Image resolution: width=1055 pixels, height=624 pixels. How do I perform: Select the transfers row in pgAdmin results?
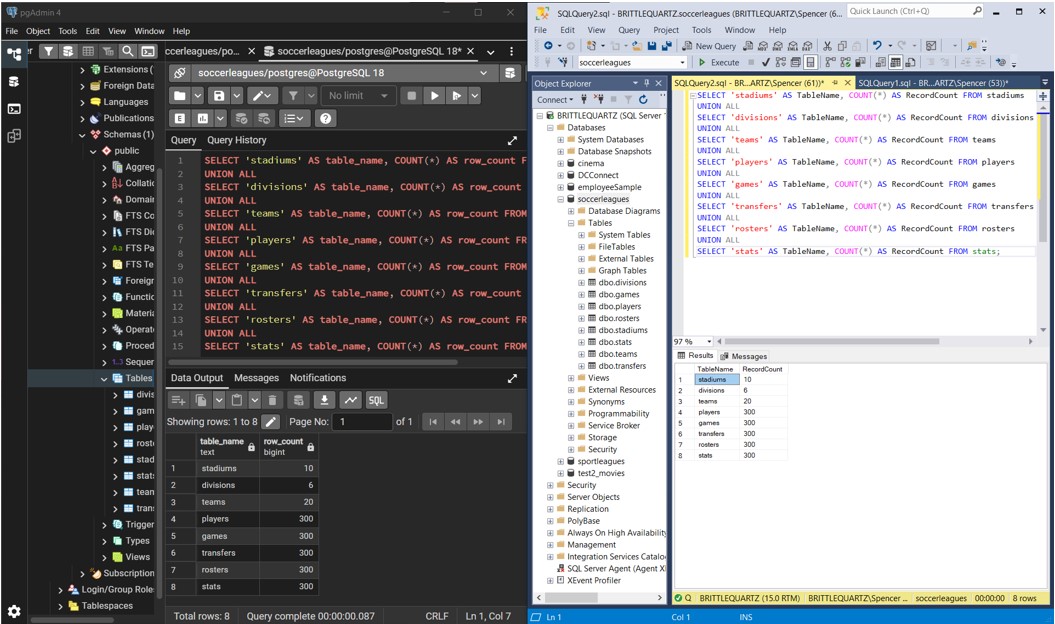(x=242, y=553)
